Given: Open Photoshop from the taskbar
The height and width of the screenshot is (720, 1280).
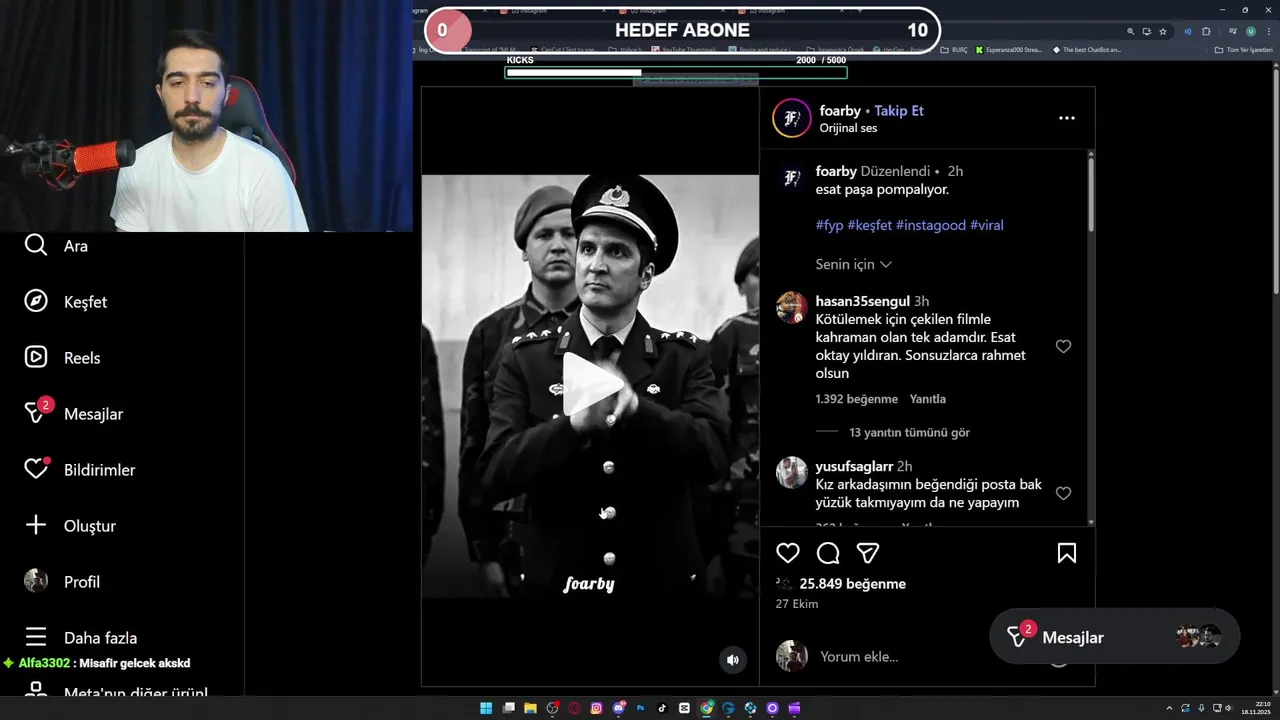Looking at the screenshot, I should (x=641, y=708).
